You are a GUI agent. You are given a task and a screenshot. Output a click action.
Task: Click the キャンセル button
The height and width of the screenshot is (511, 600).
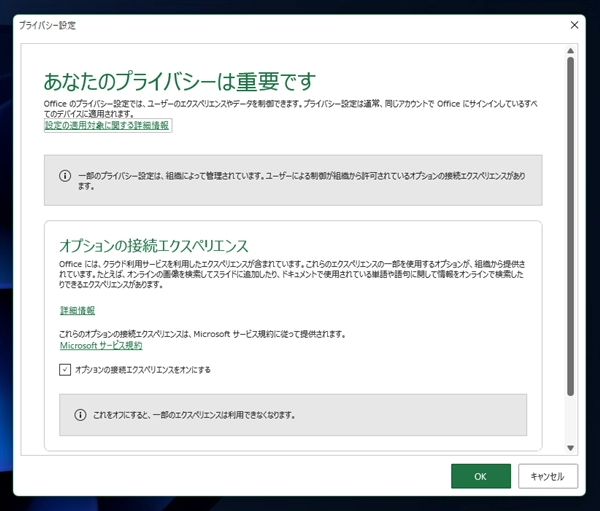[x=548, y=476]
